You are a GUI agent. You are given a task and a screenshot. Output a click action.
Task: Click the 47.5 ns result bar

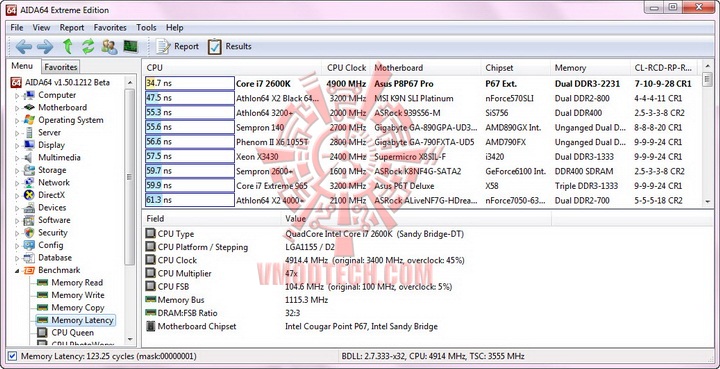pos(190,98)
